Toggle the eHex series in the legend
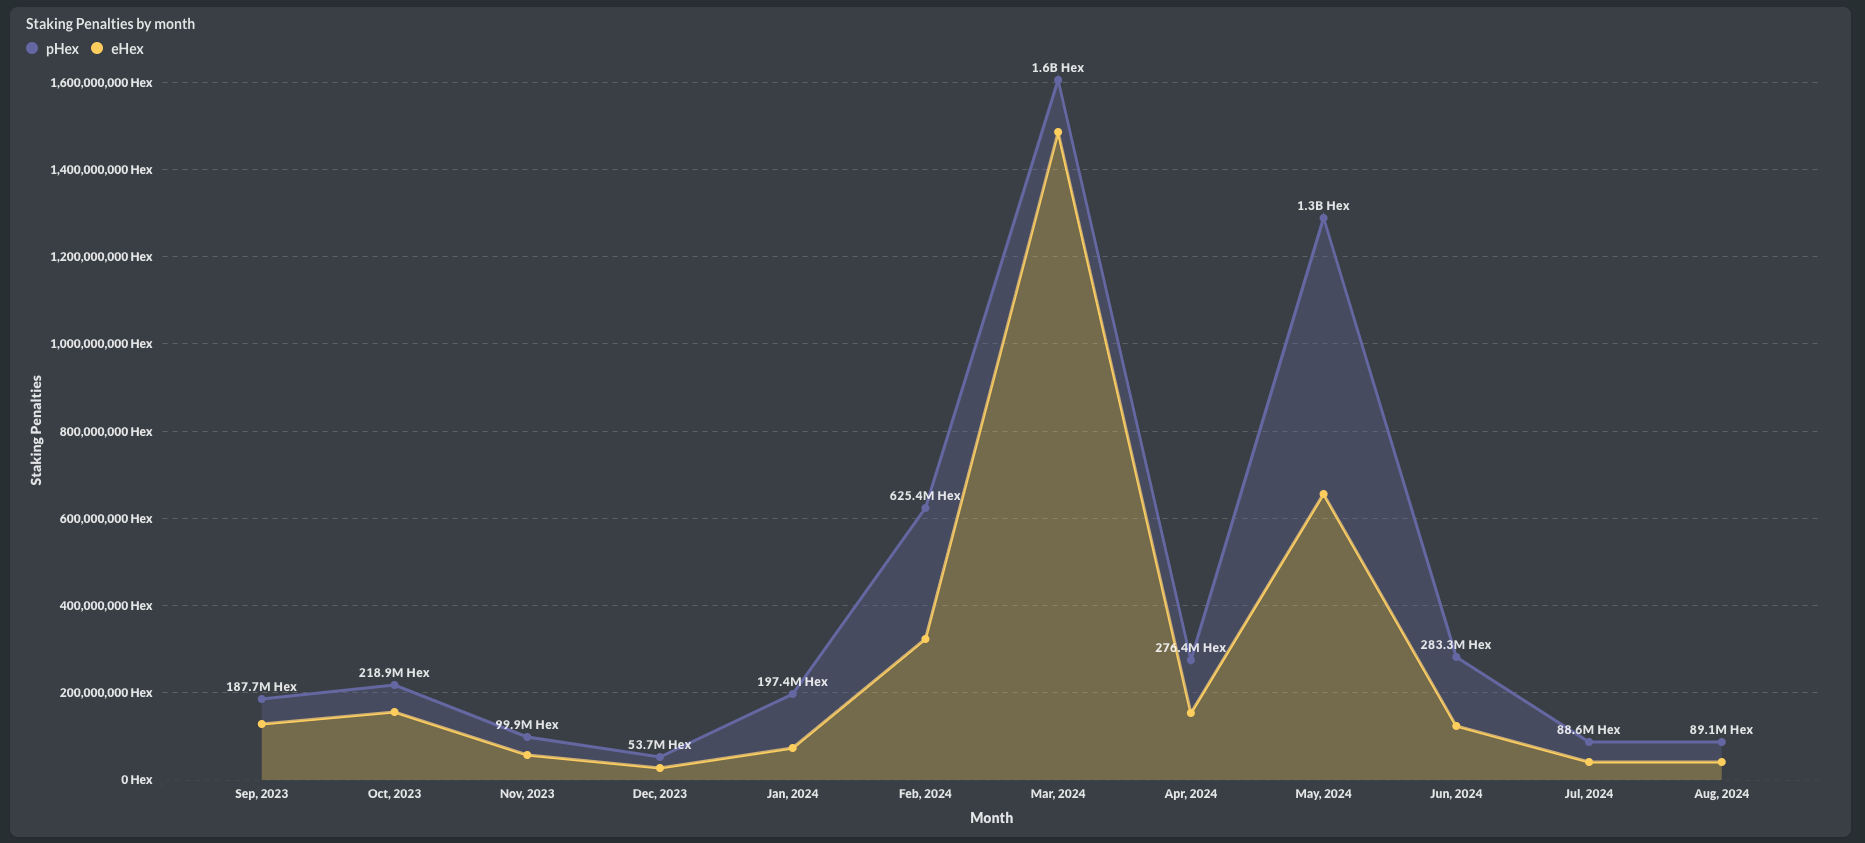The height and width of the screenshot is (843, 1865). pos(117,48)
